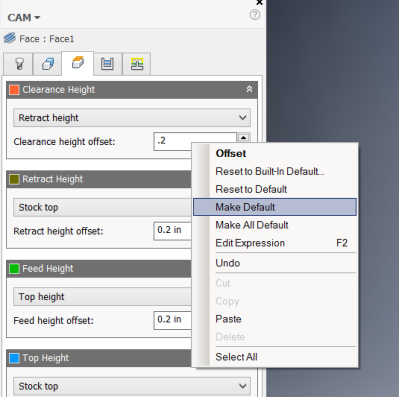The width and height of the screenshot is (399, 398).
Task: Collapse the Clearance Height section
Action: point(249,89)
